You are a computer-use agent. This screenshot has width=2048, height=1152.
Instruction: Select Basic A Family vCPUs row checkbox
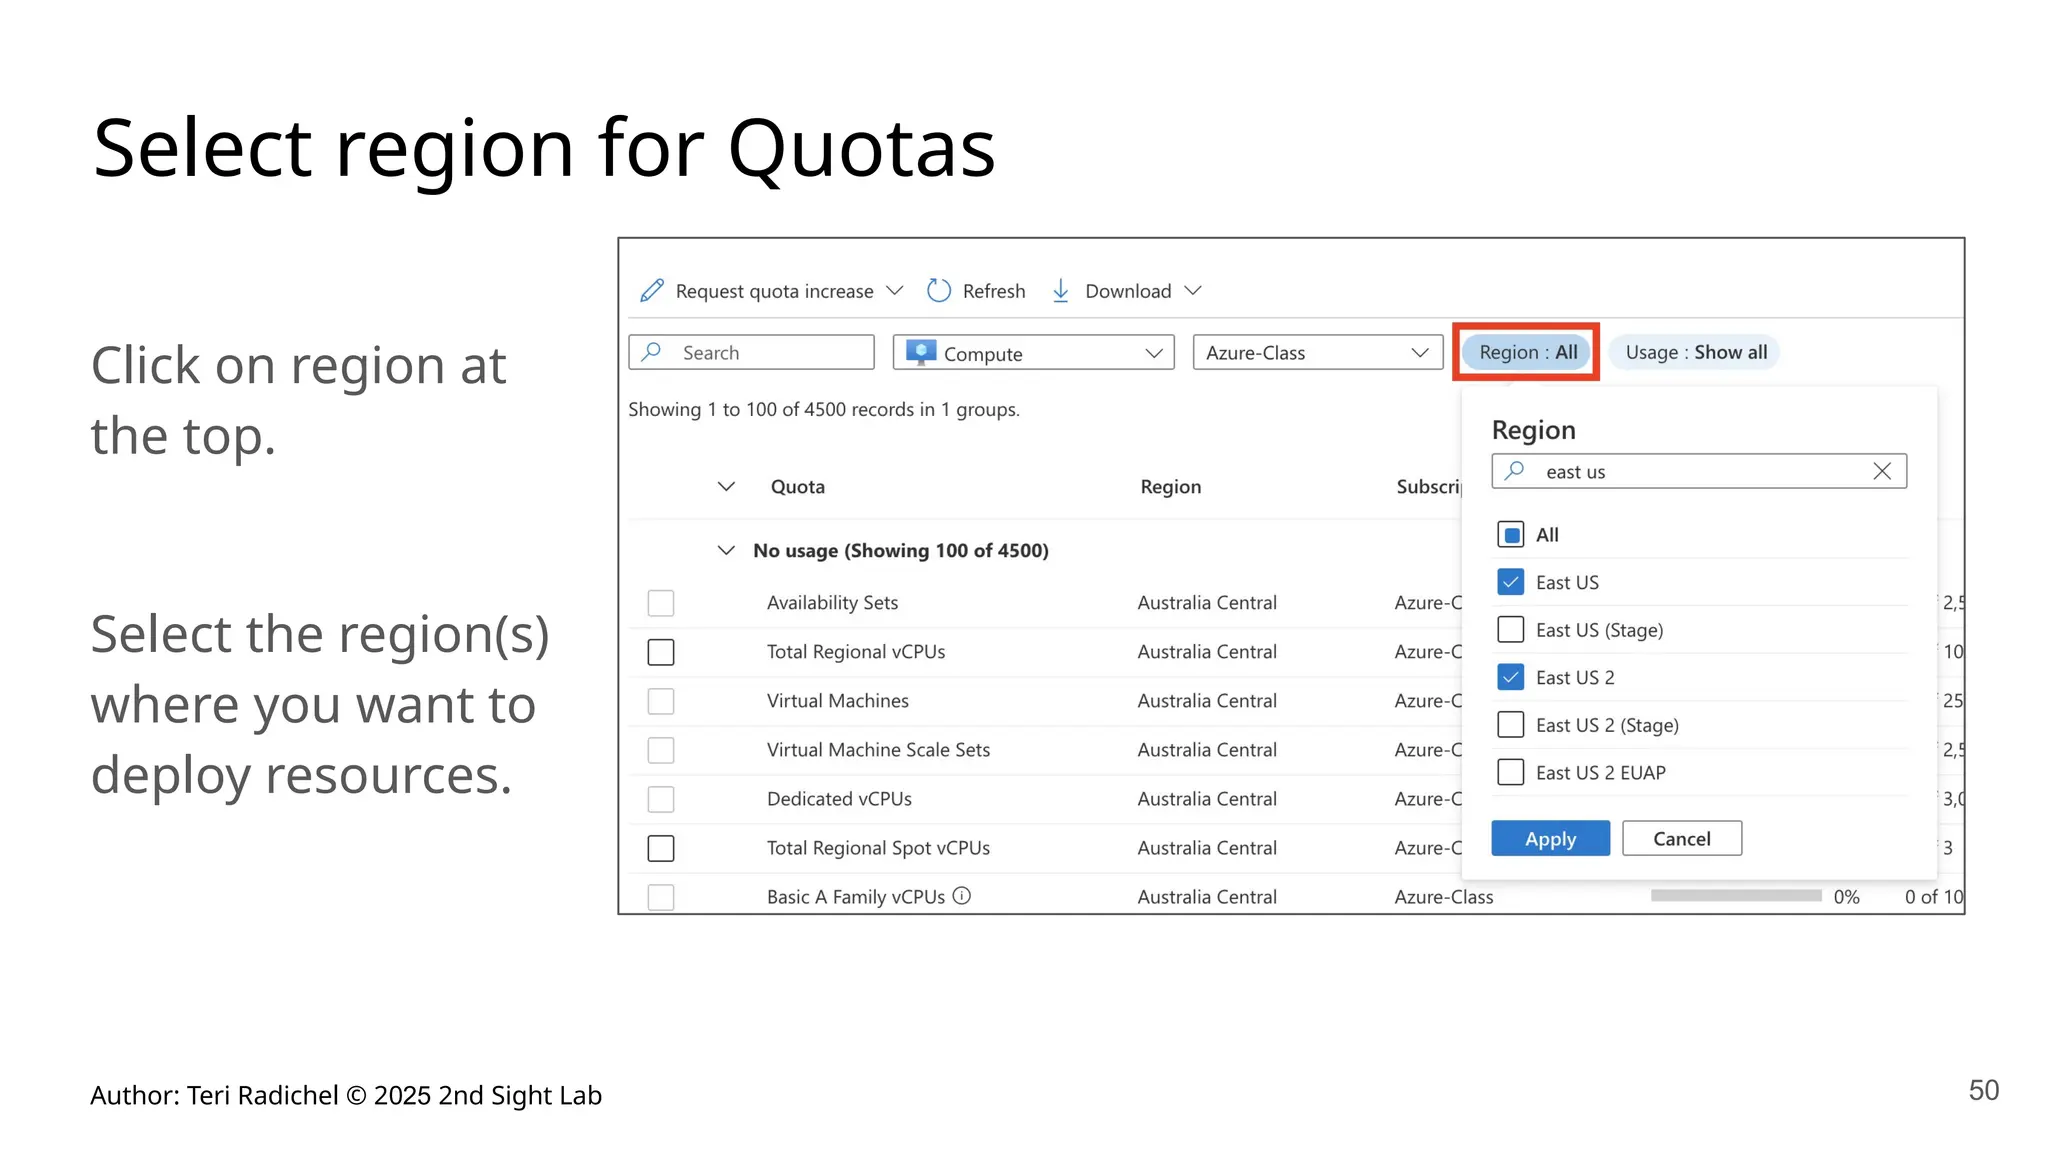tap(661, 897)
